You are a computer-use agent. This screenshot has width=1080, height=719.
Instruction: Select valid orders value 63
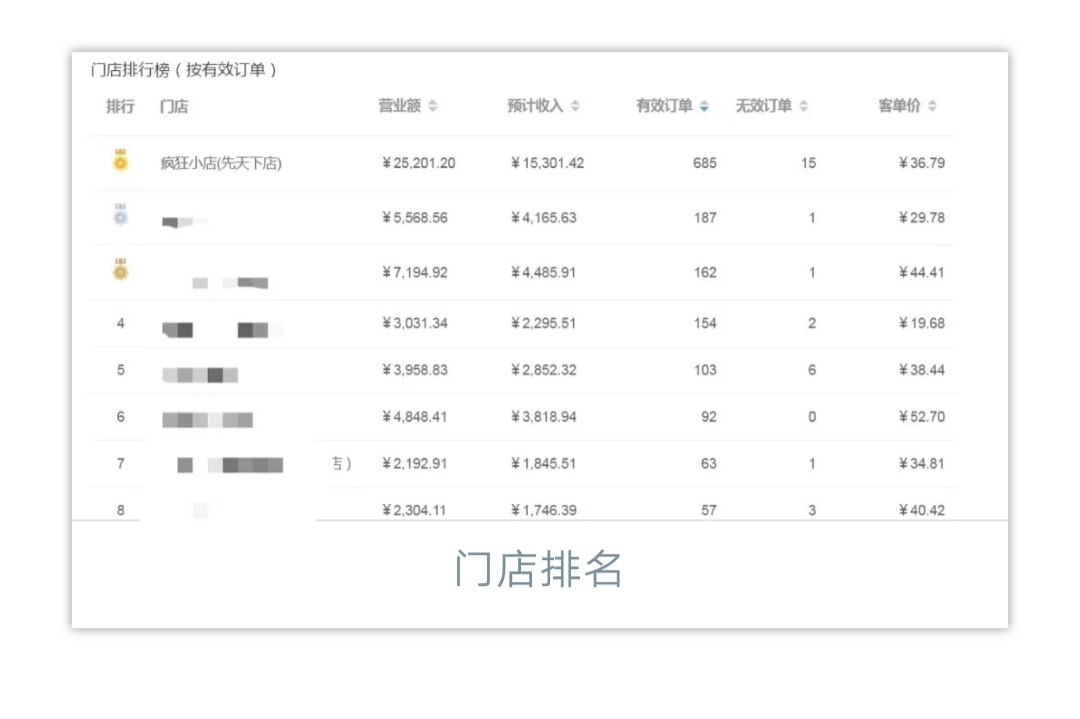709,463
